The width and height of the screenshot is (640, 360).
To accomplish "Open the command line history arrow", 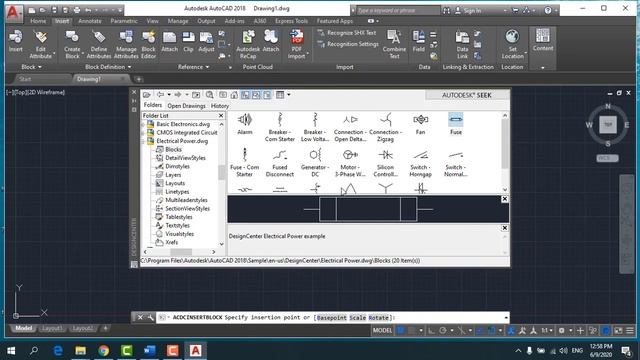I will (x=506, y=317).
